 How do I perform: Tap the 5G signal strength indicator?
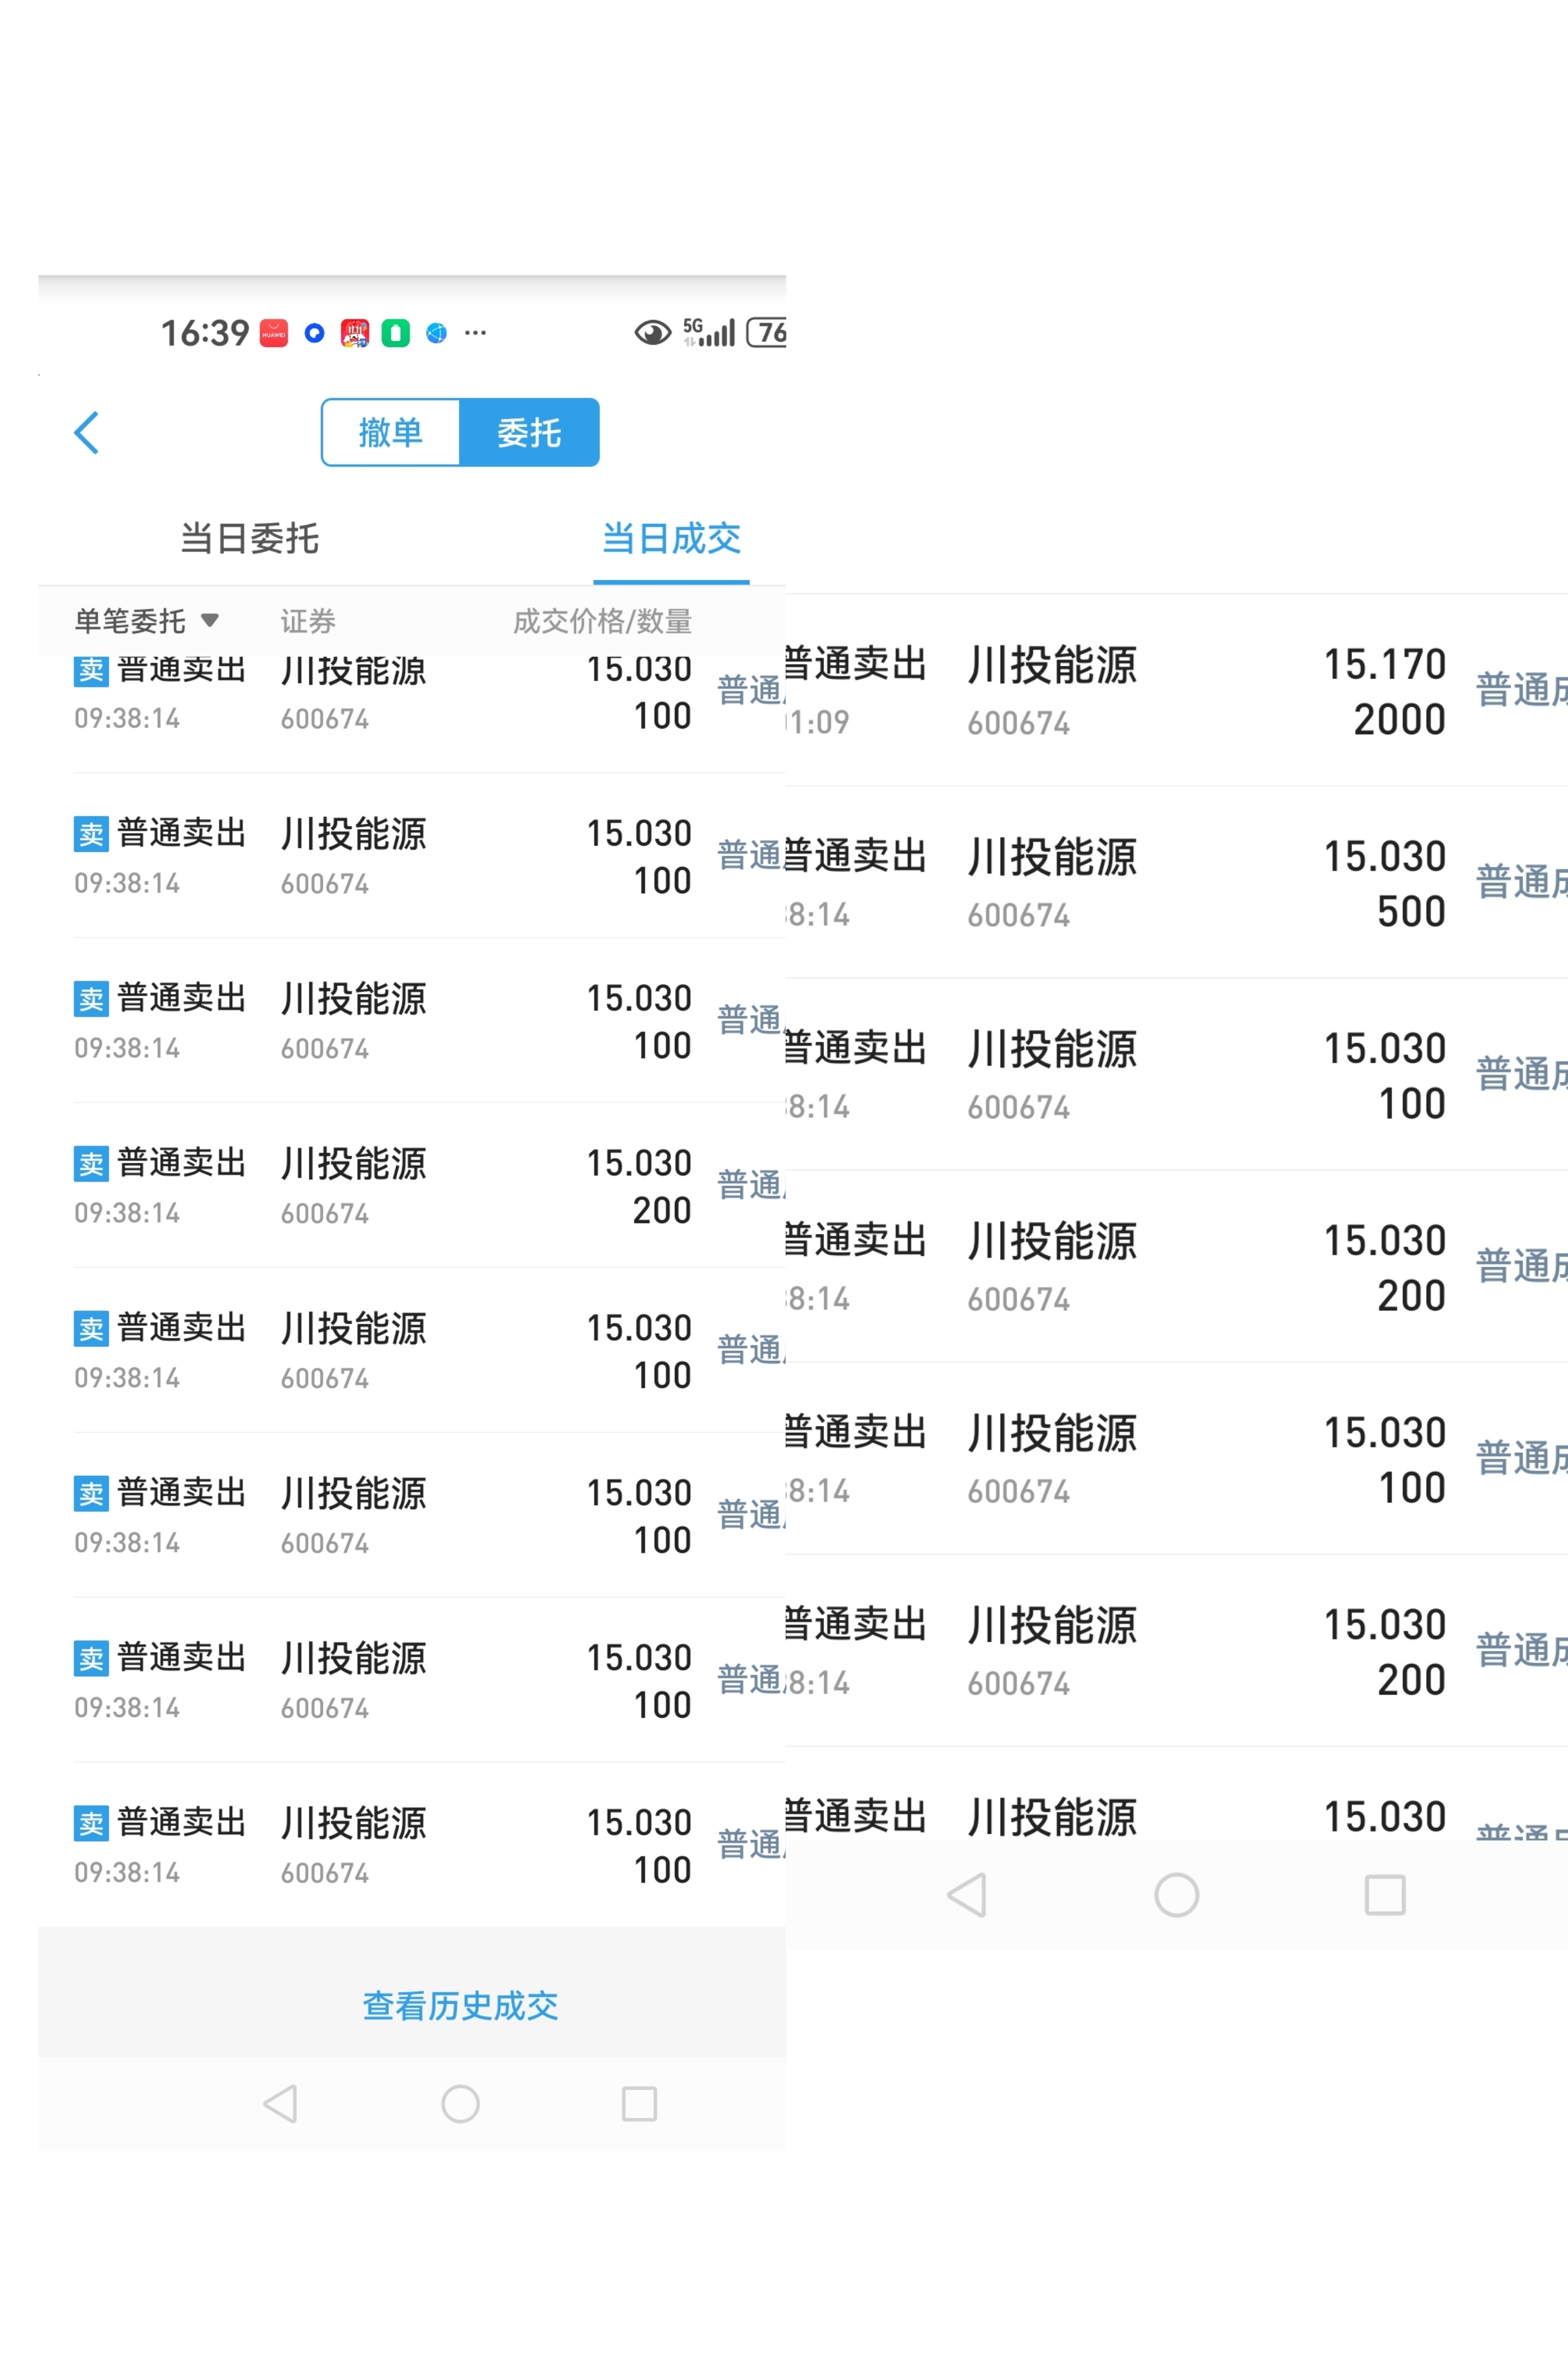(709, 332)
